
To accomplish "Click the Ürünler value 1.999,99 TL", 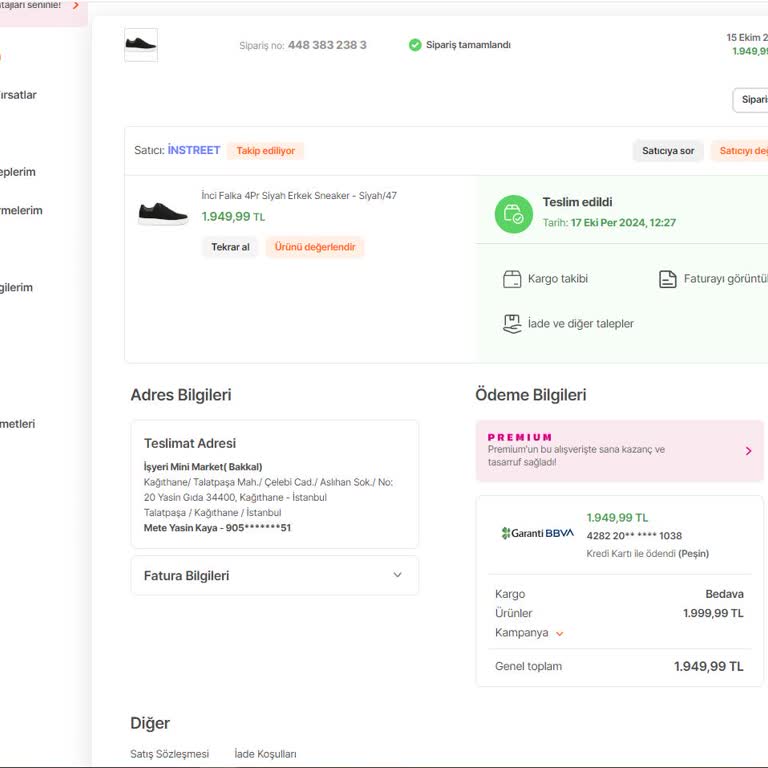I will click(713, 613).
